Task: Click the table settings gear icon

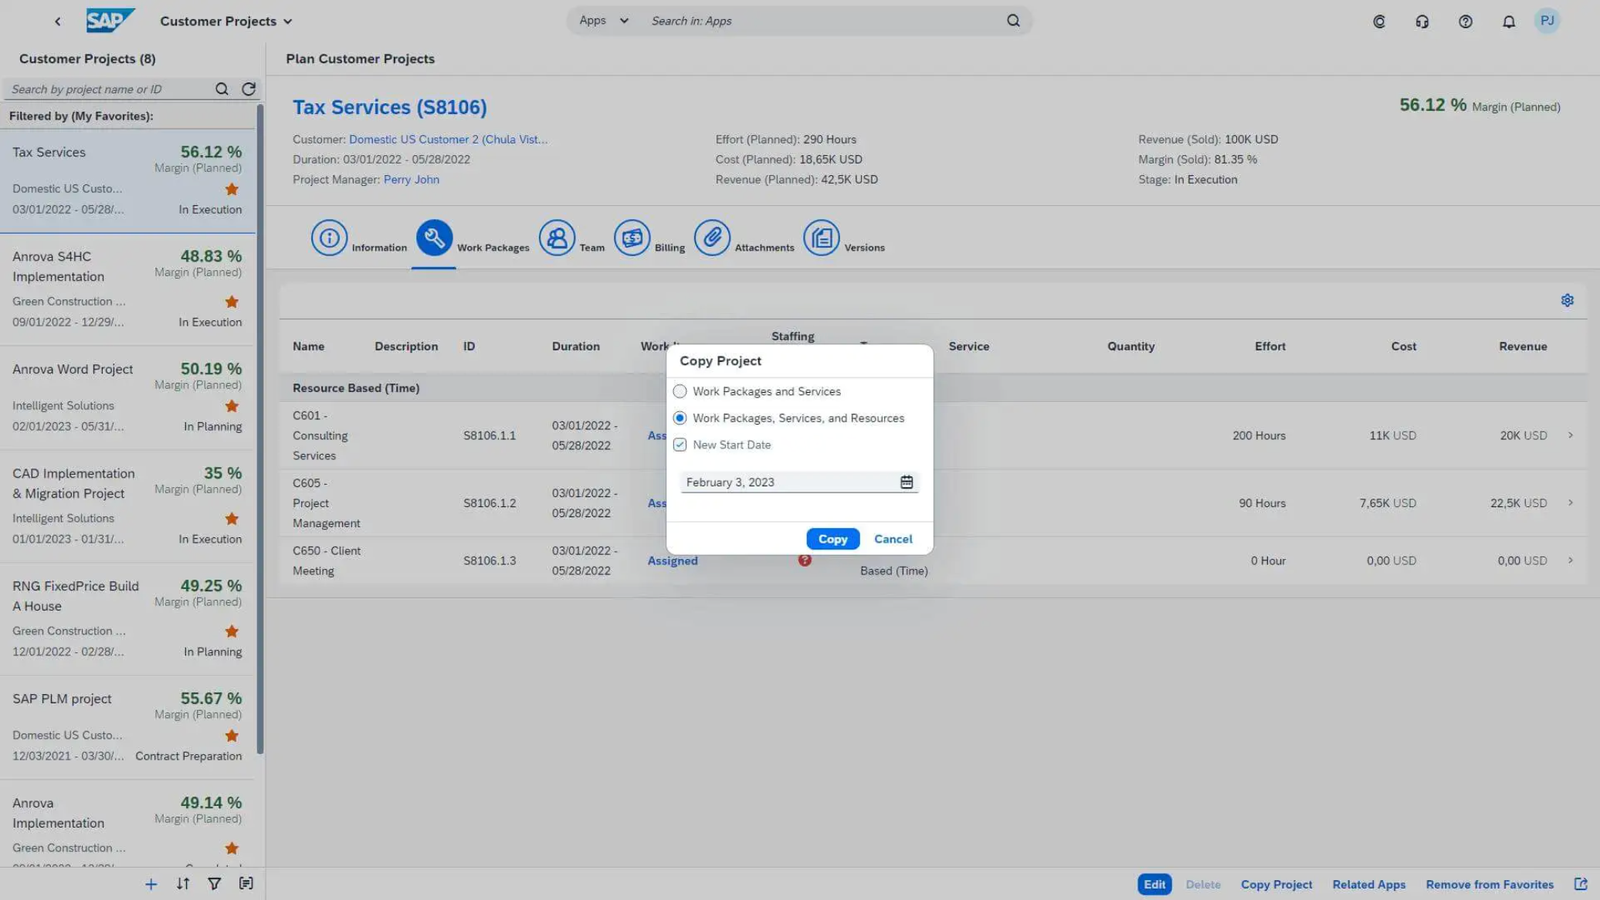Action: pyautogui.click(x=1567, y=300)
